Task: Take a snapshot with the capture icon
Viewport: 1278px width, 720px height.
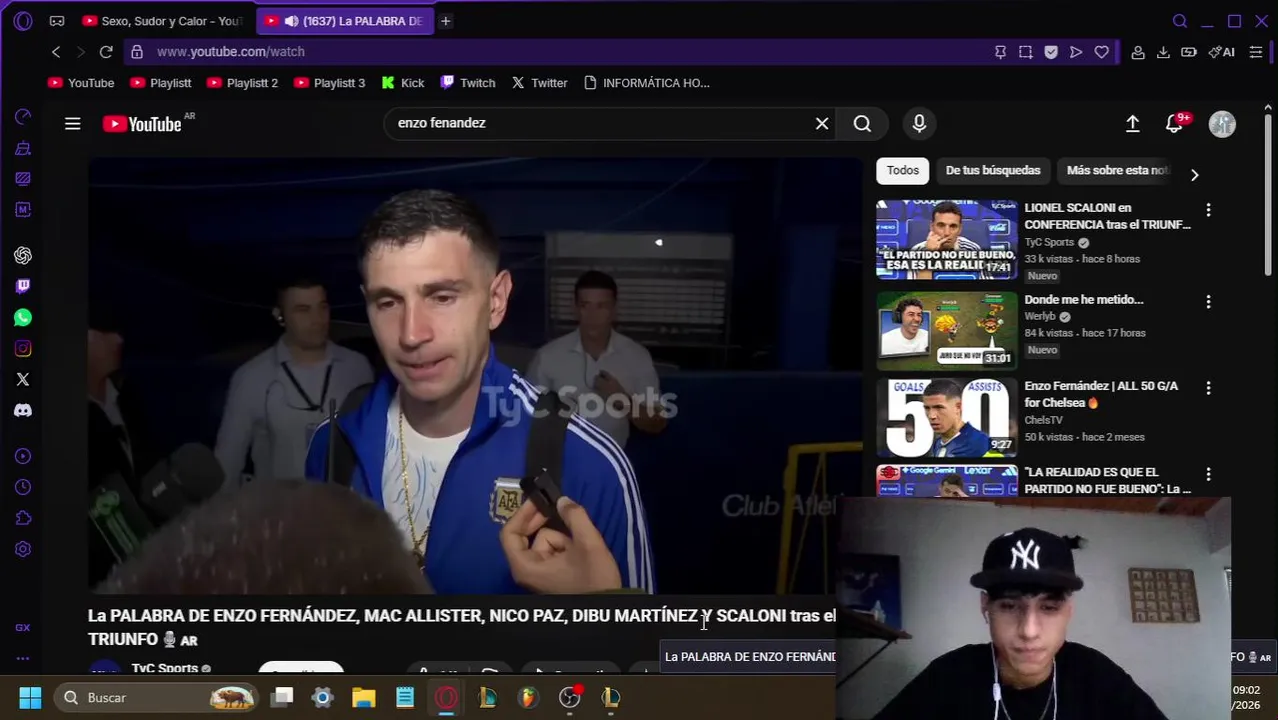Action: (1026, 52)
